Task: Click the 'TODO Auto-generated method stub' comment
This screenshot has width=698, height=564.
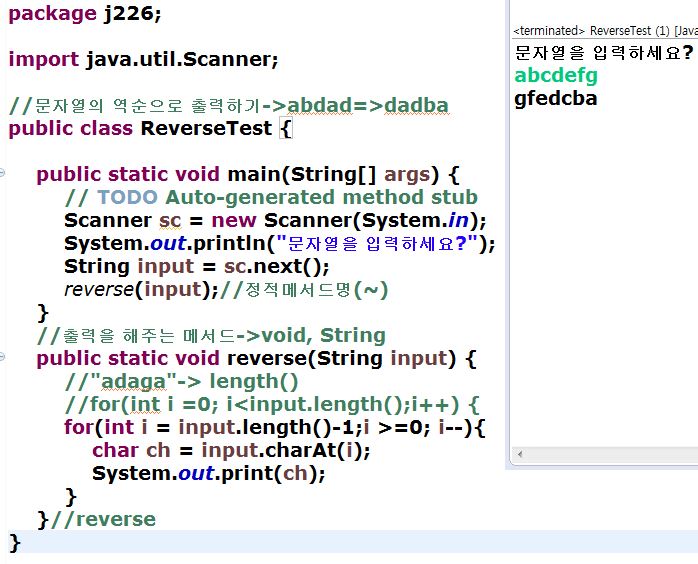Action: point(271,197)
